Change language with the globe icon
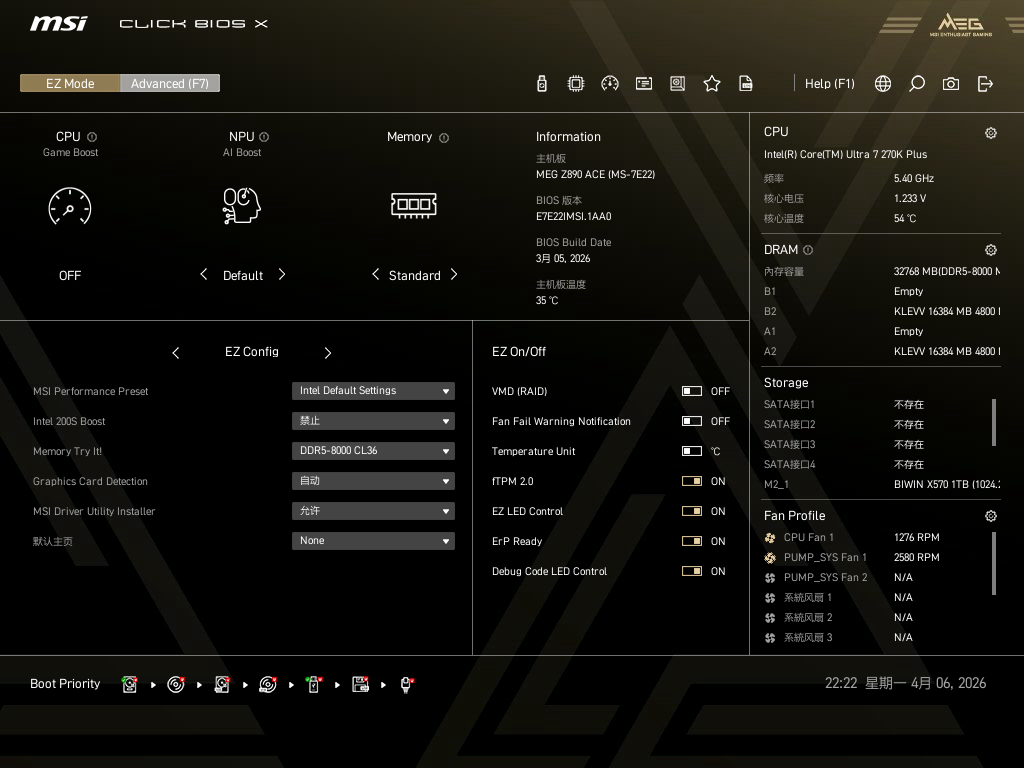This screenshot has width=1024, height=768. pos(883,84)
